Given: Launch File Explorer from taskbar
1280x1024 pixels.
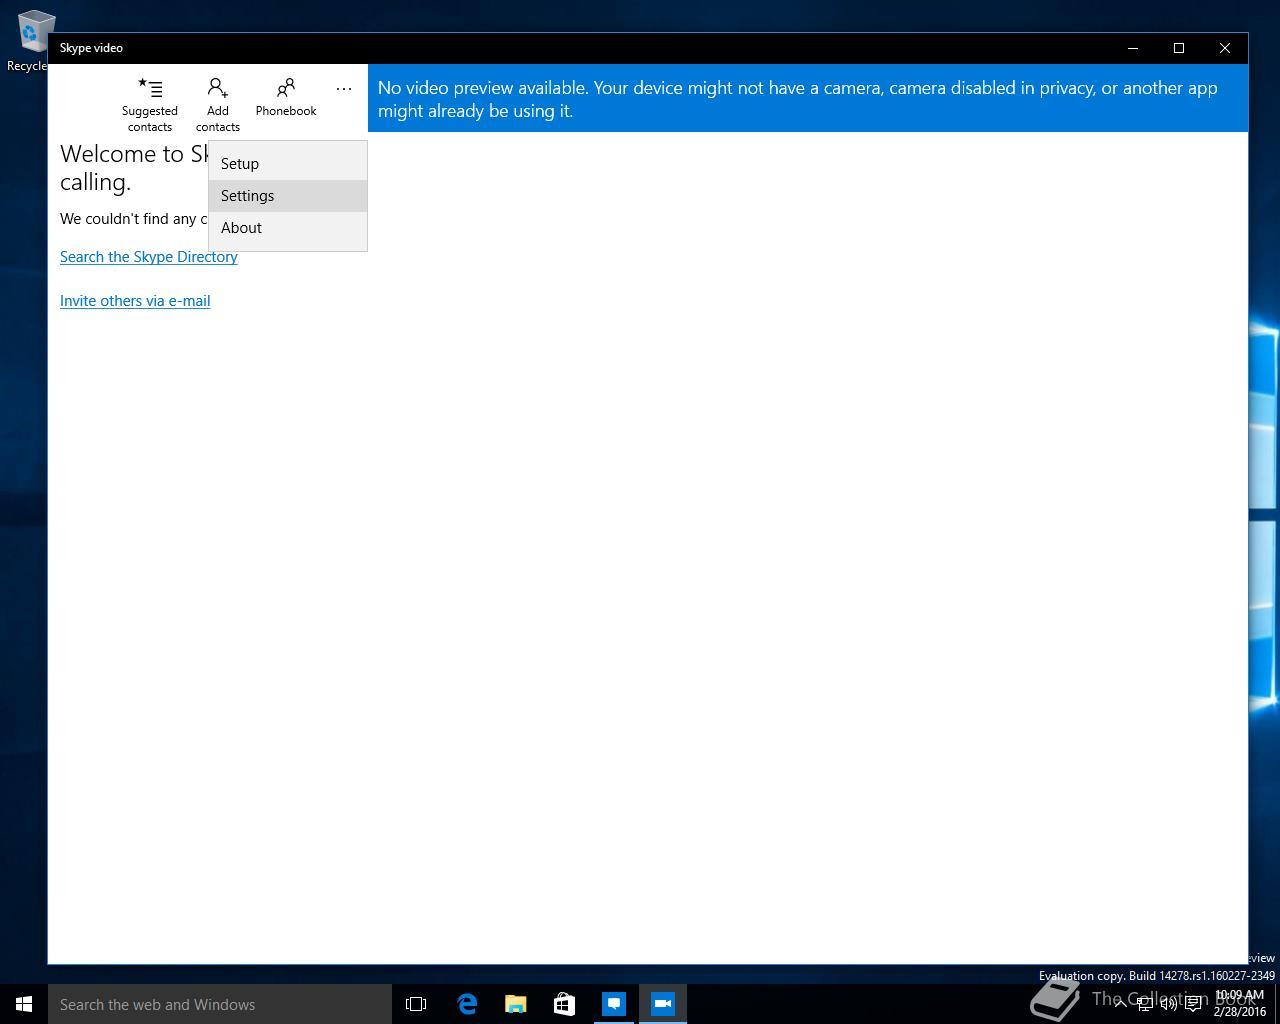Looking at the screenshot, I should tap(516, 1004).
